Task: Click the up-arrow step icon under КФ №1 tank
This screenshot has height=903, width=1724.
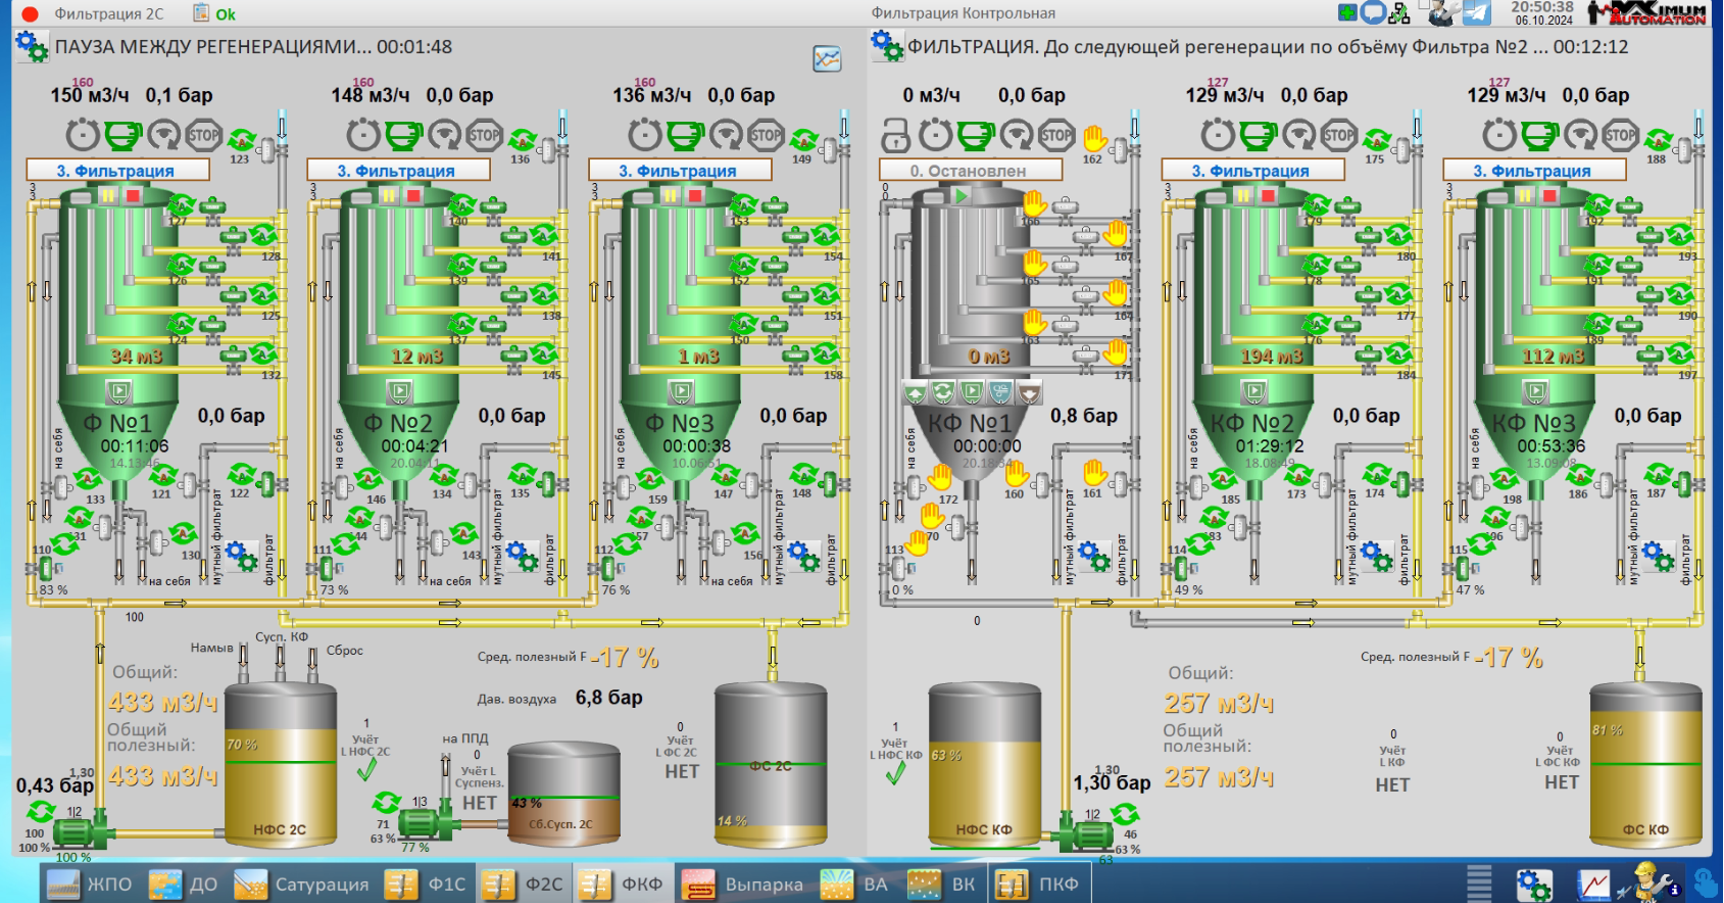Action: click(915, 393)
